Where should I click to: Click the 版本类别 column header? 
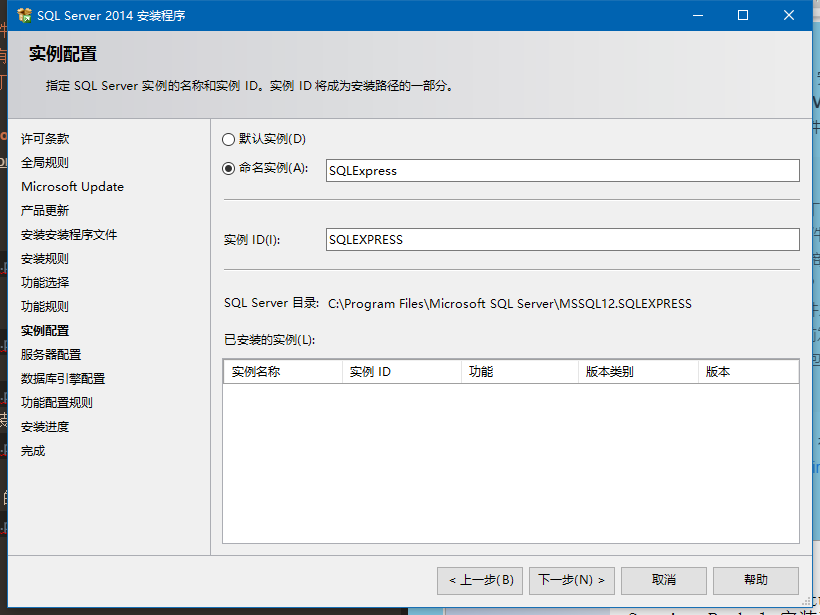point(639,372)
